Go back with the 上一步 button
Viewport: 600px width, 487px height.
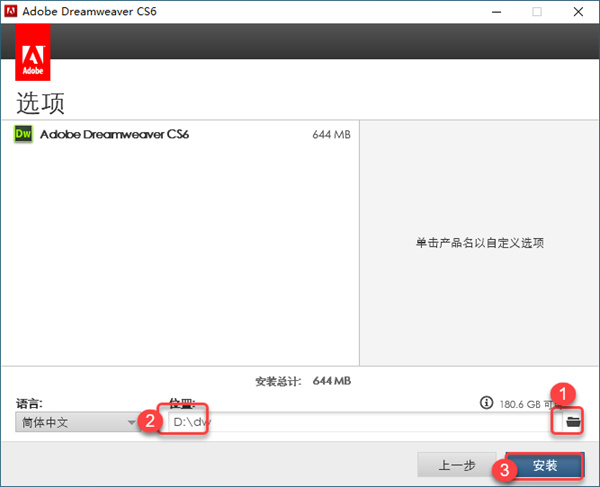(457, 465)
